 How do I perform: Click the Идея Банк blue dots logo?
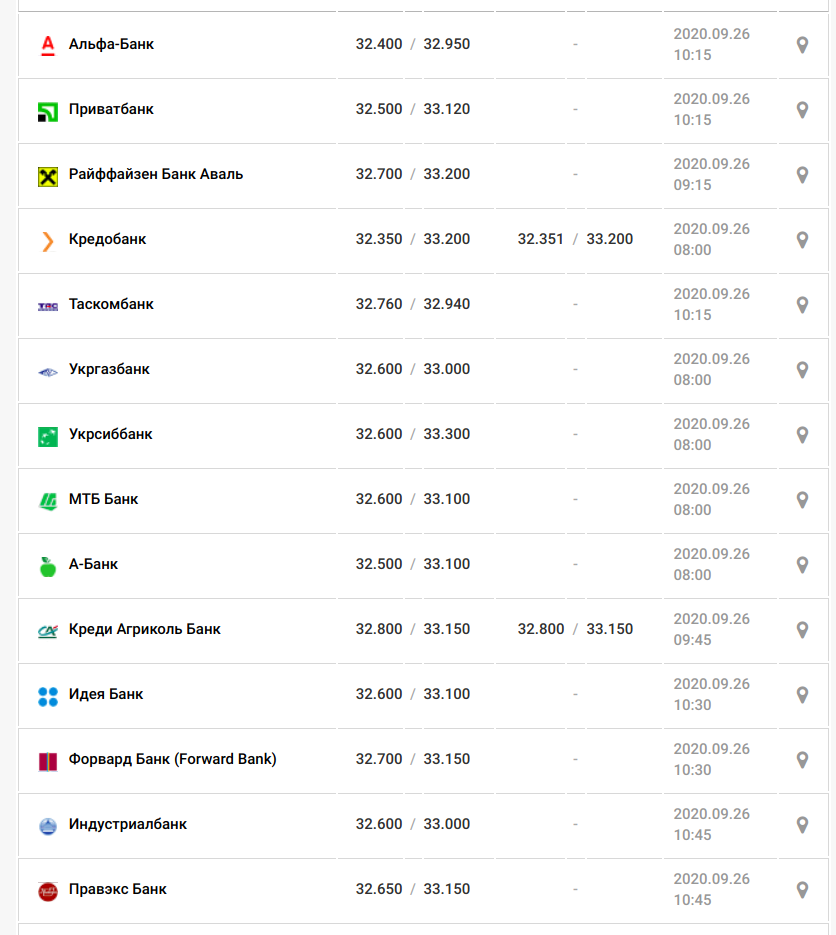point(48,696)
